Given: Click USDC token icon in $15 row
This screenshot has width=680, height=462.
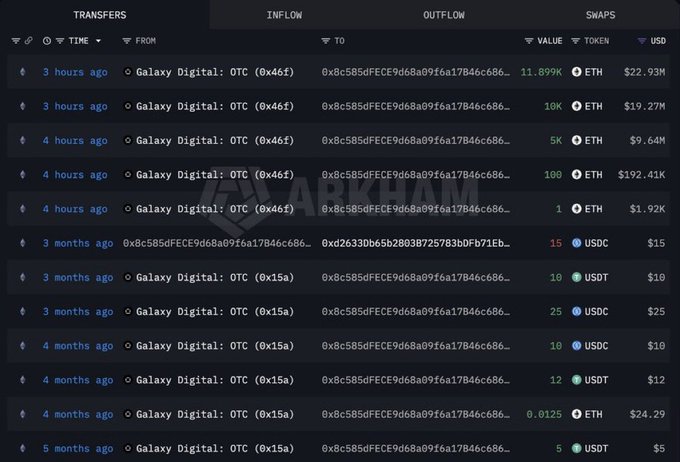Looking at the screenshot, I should [x=576, y=243].
